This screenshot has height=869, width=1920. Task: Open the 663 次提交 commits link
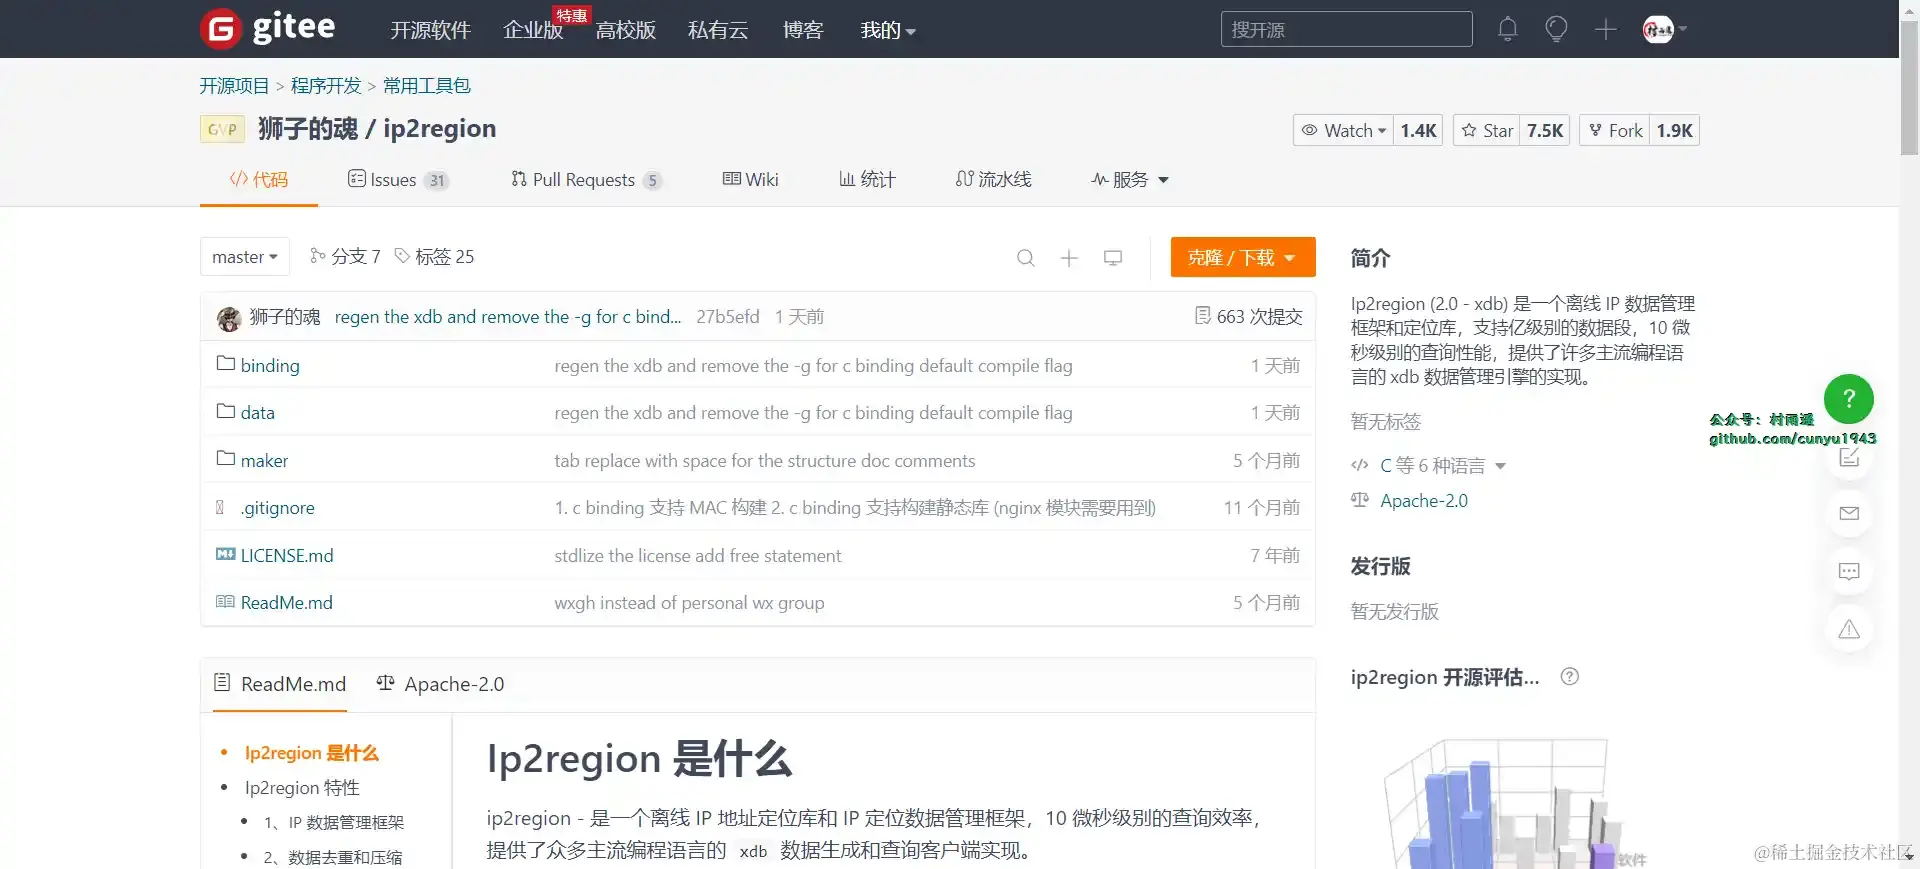tap(1248, 317)
